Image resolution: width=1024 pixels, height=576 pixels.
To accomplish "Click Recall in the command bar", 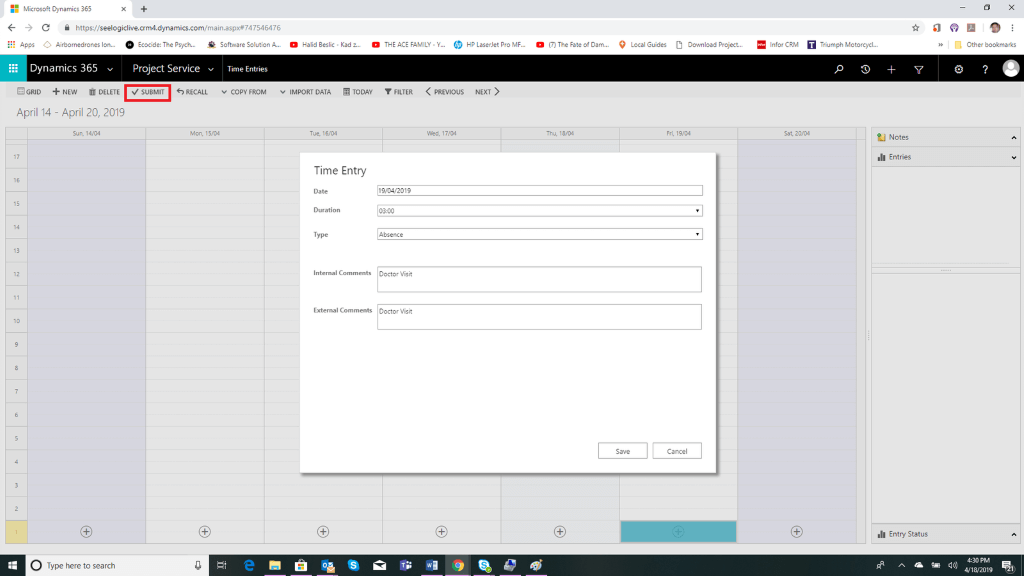I will tap(192, 92).
